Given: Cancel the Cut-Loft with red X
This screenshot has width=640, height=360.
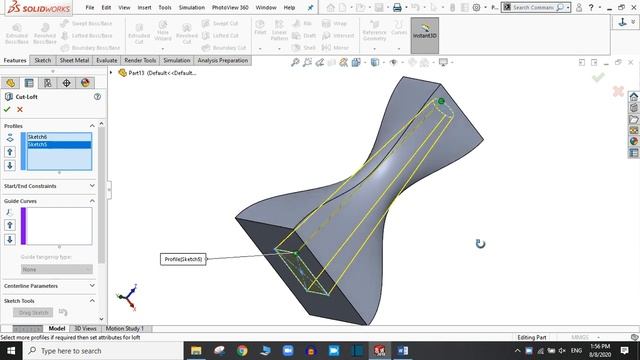Looking at the screenshot, I should point(20,109).
